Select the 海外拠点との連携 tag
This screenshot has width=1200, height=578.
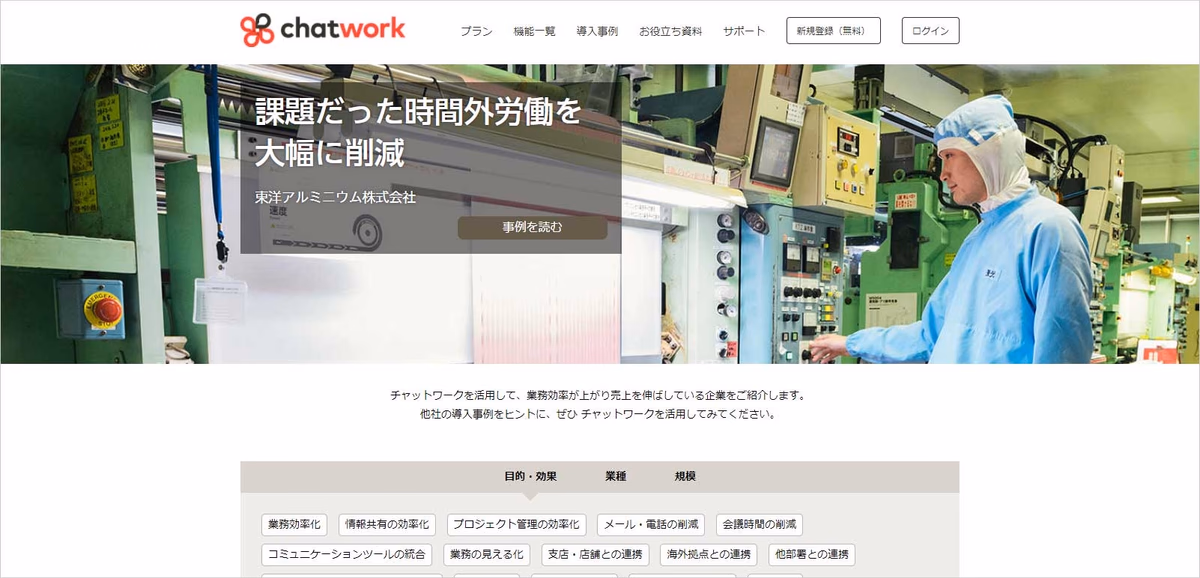708,554
